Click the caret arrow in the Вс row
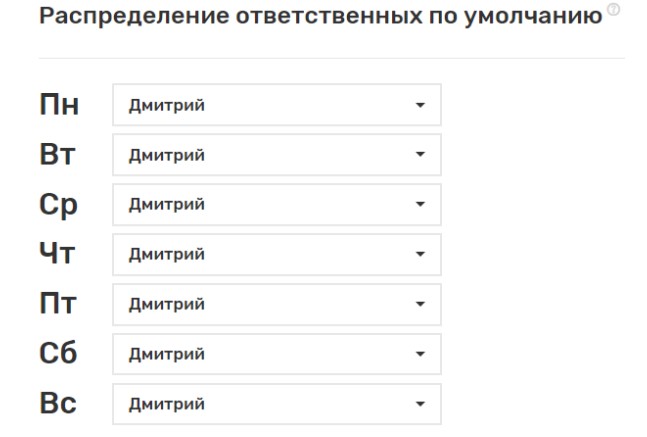Image resolution: width=647 pixels, height=437 pixels. [420, 405]
